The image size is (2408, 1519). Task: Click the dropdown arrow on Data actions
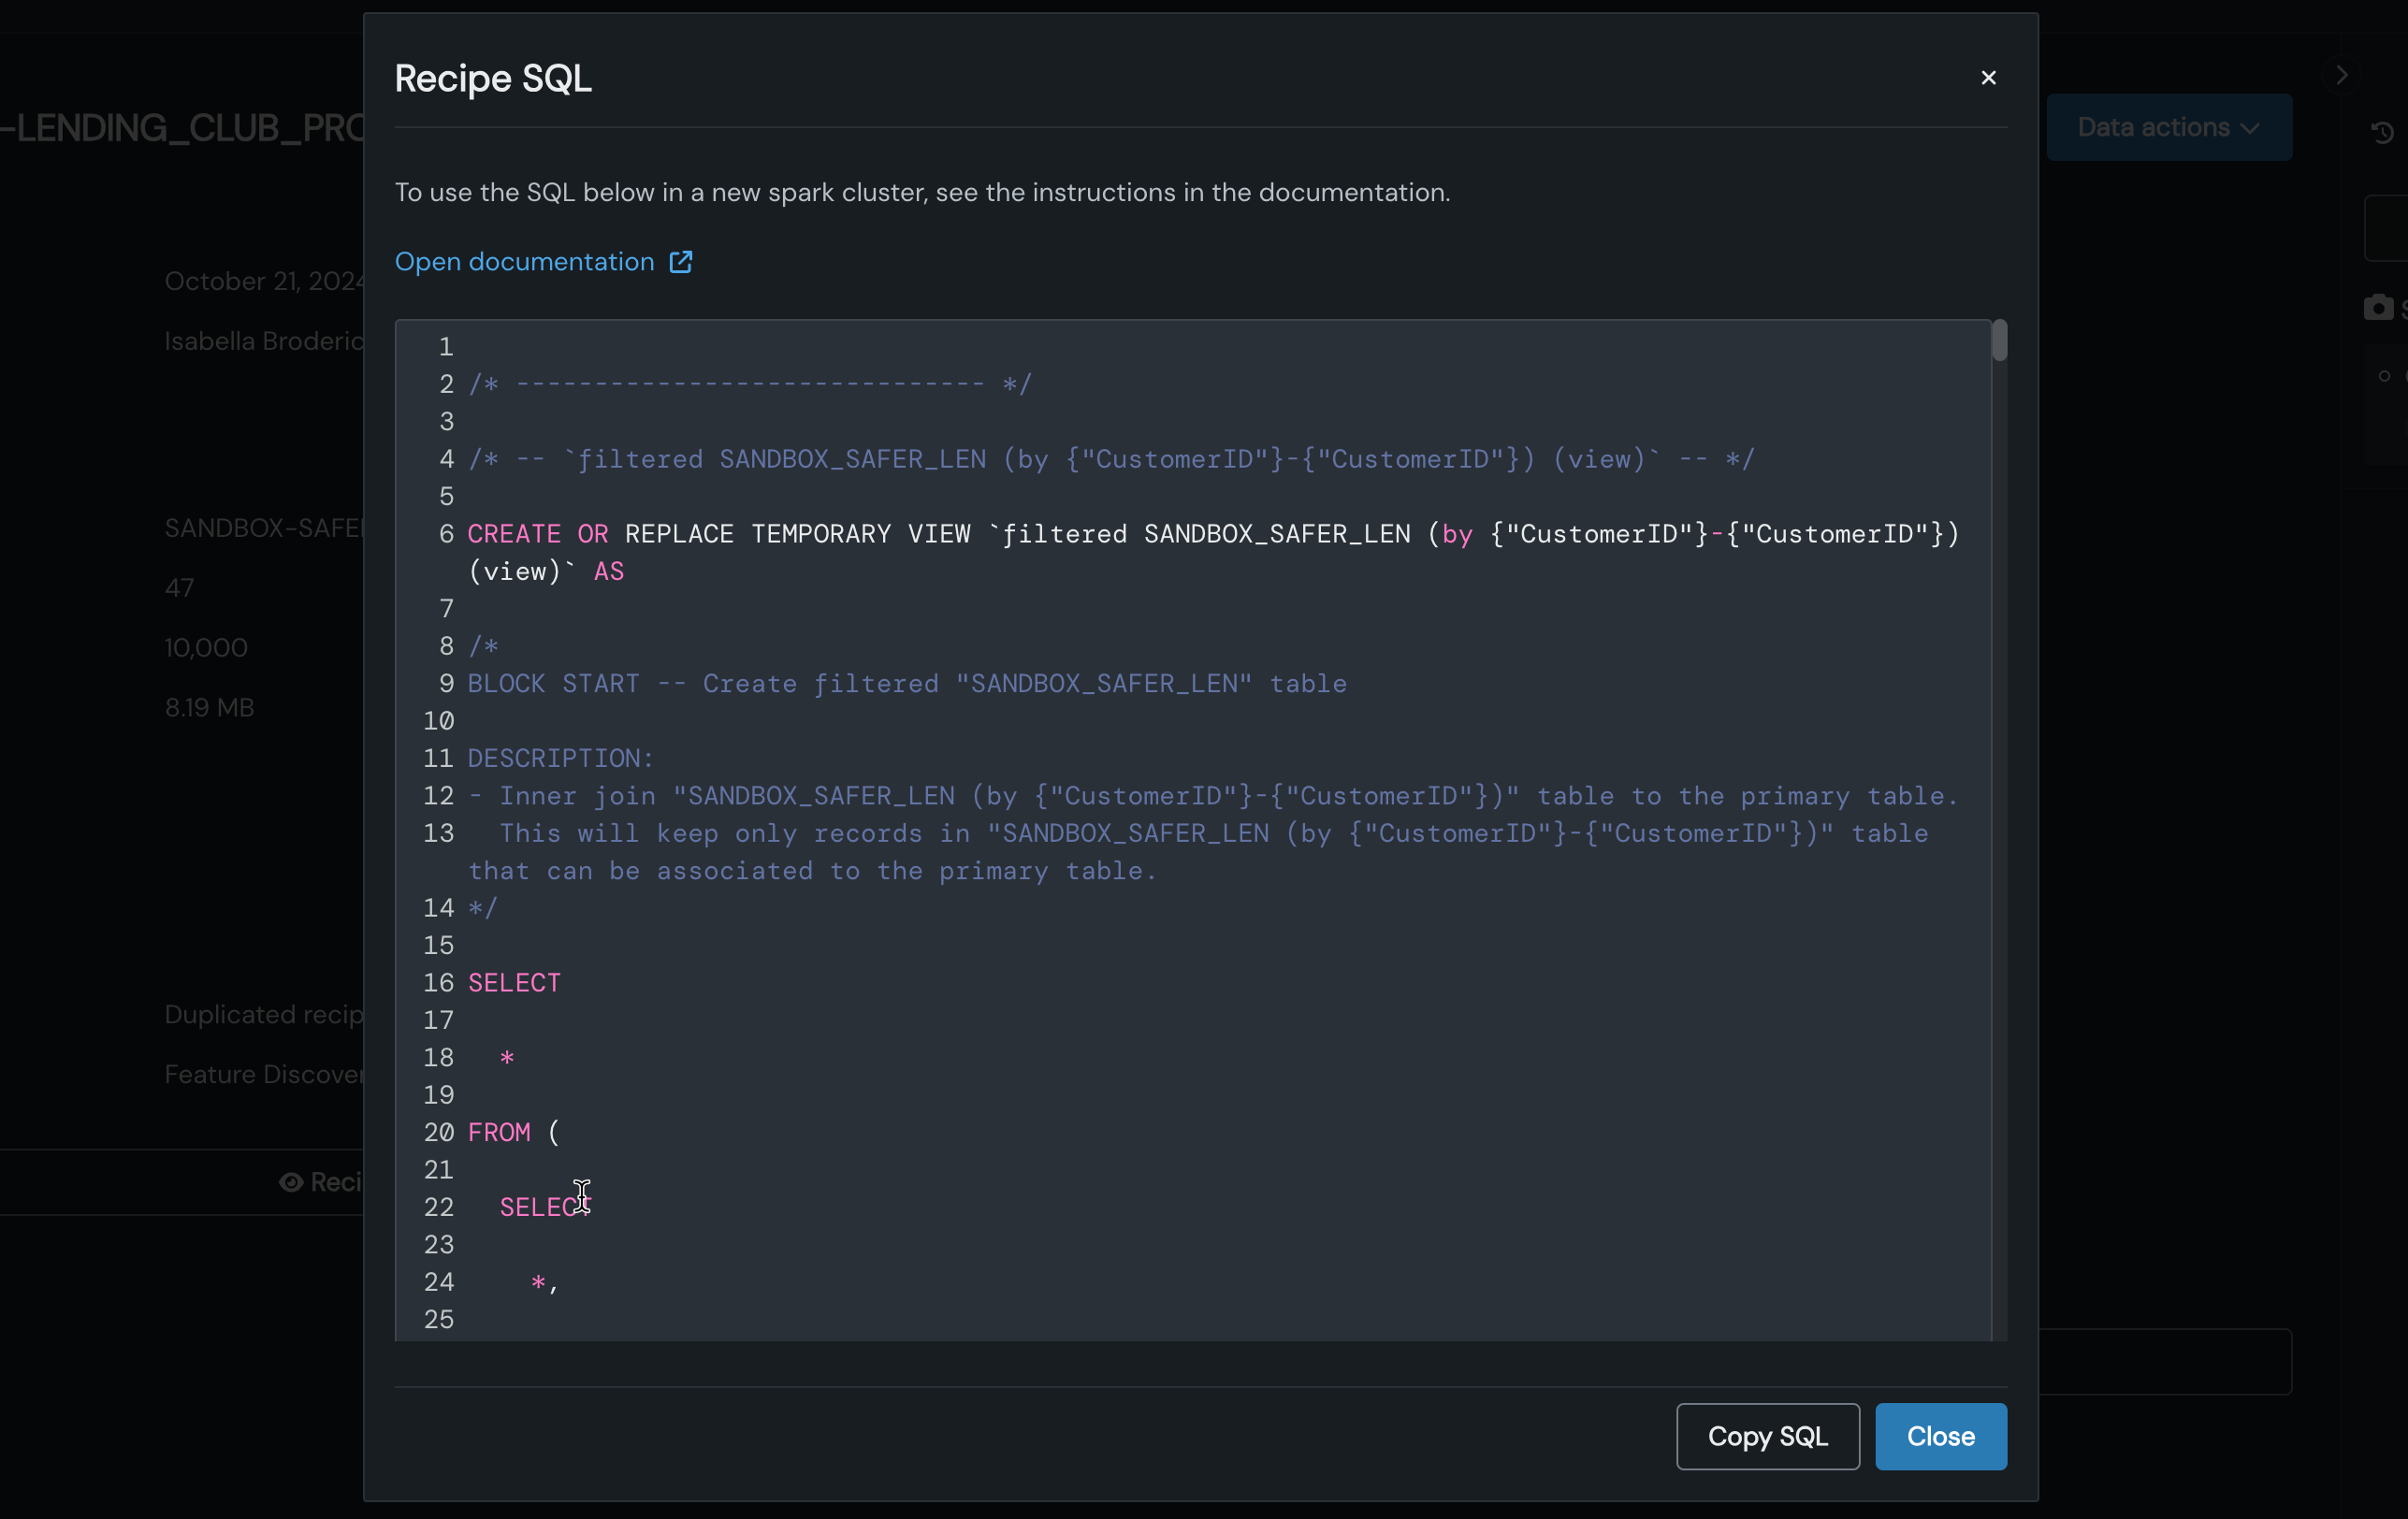(x=2250, y=129)
